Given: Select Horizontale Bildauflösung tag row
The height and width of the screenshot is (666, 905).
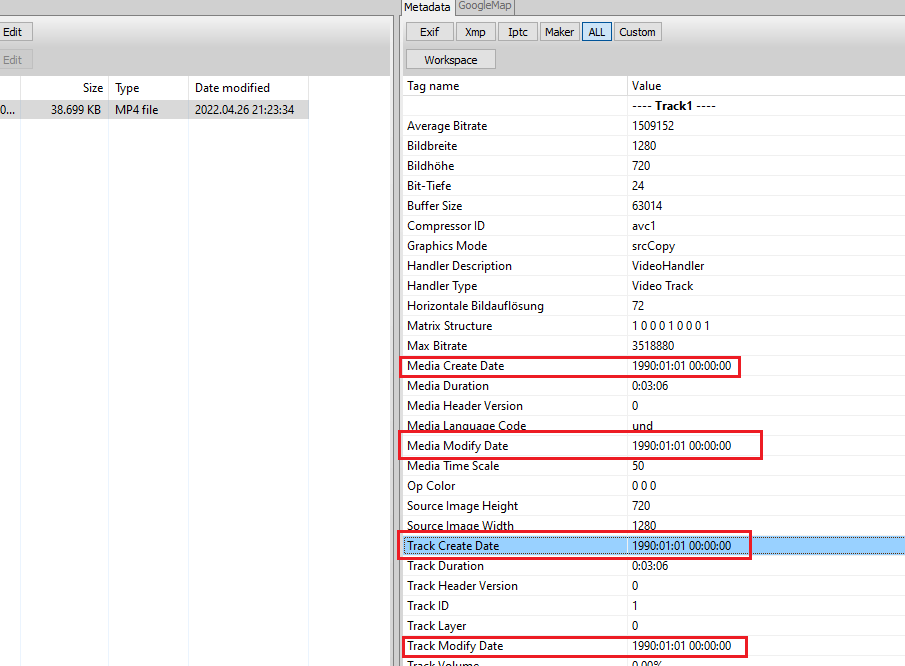Looking at the screenshot, I should point(654,306).
